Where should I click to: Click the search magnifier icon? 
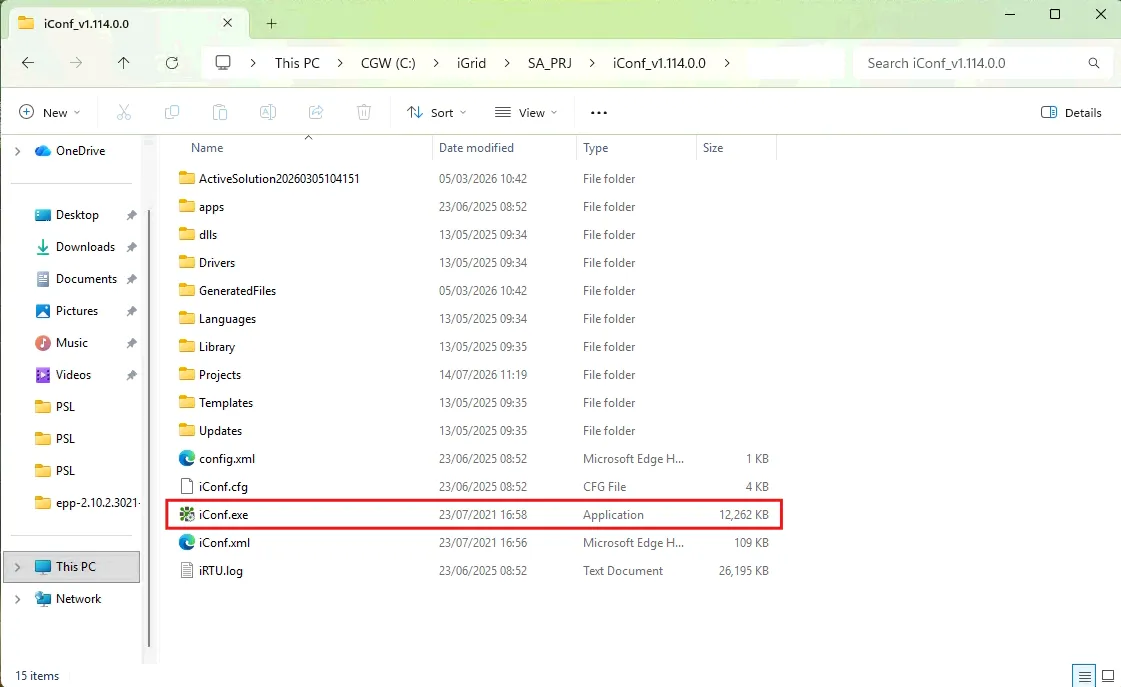click(1094, 63)
